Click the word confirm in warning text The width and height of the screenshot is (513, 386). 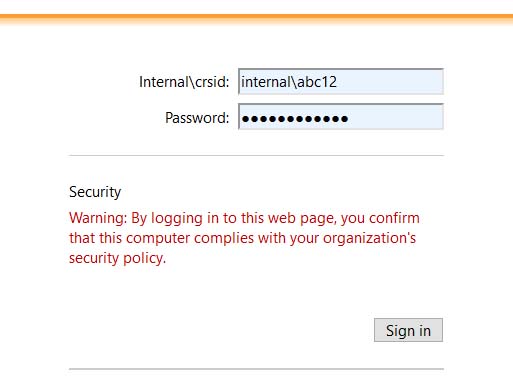point(394,218)
